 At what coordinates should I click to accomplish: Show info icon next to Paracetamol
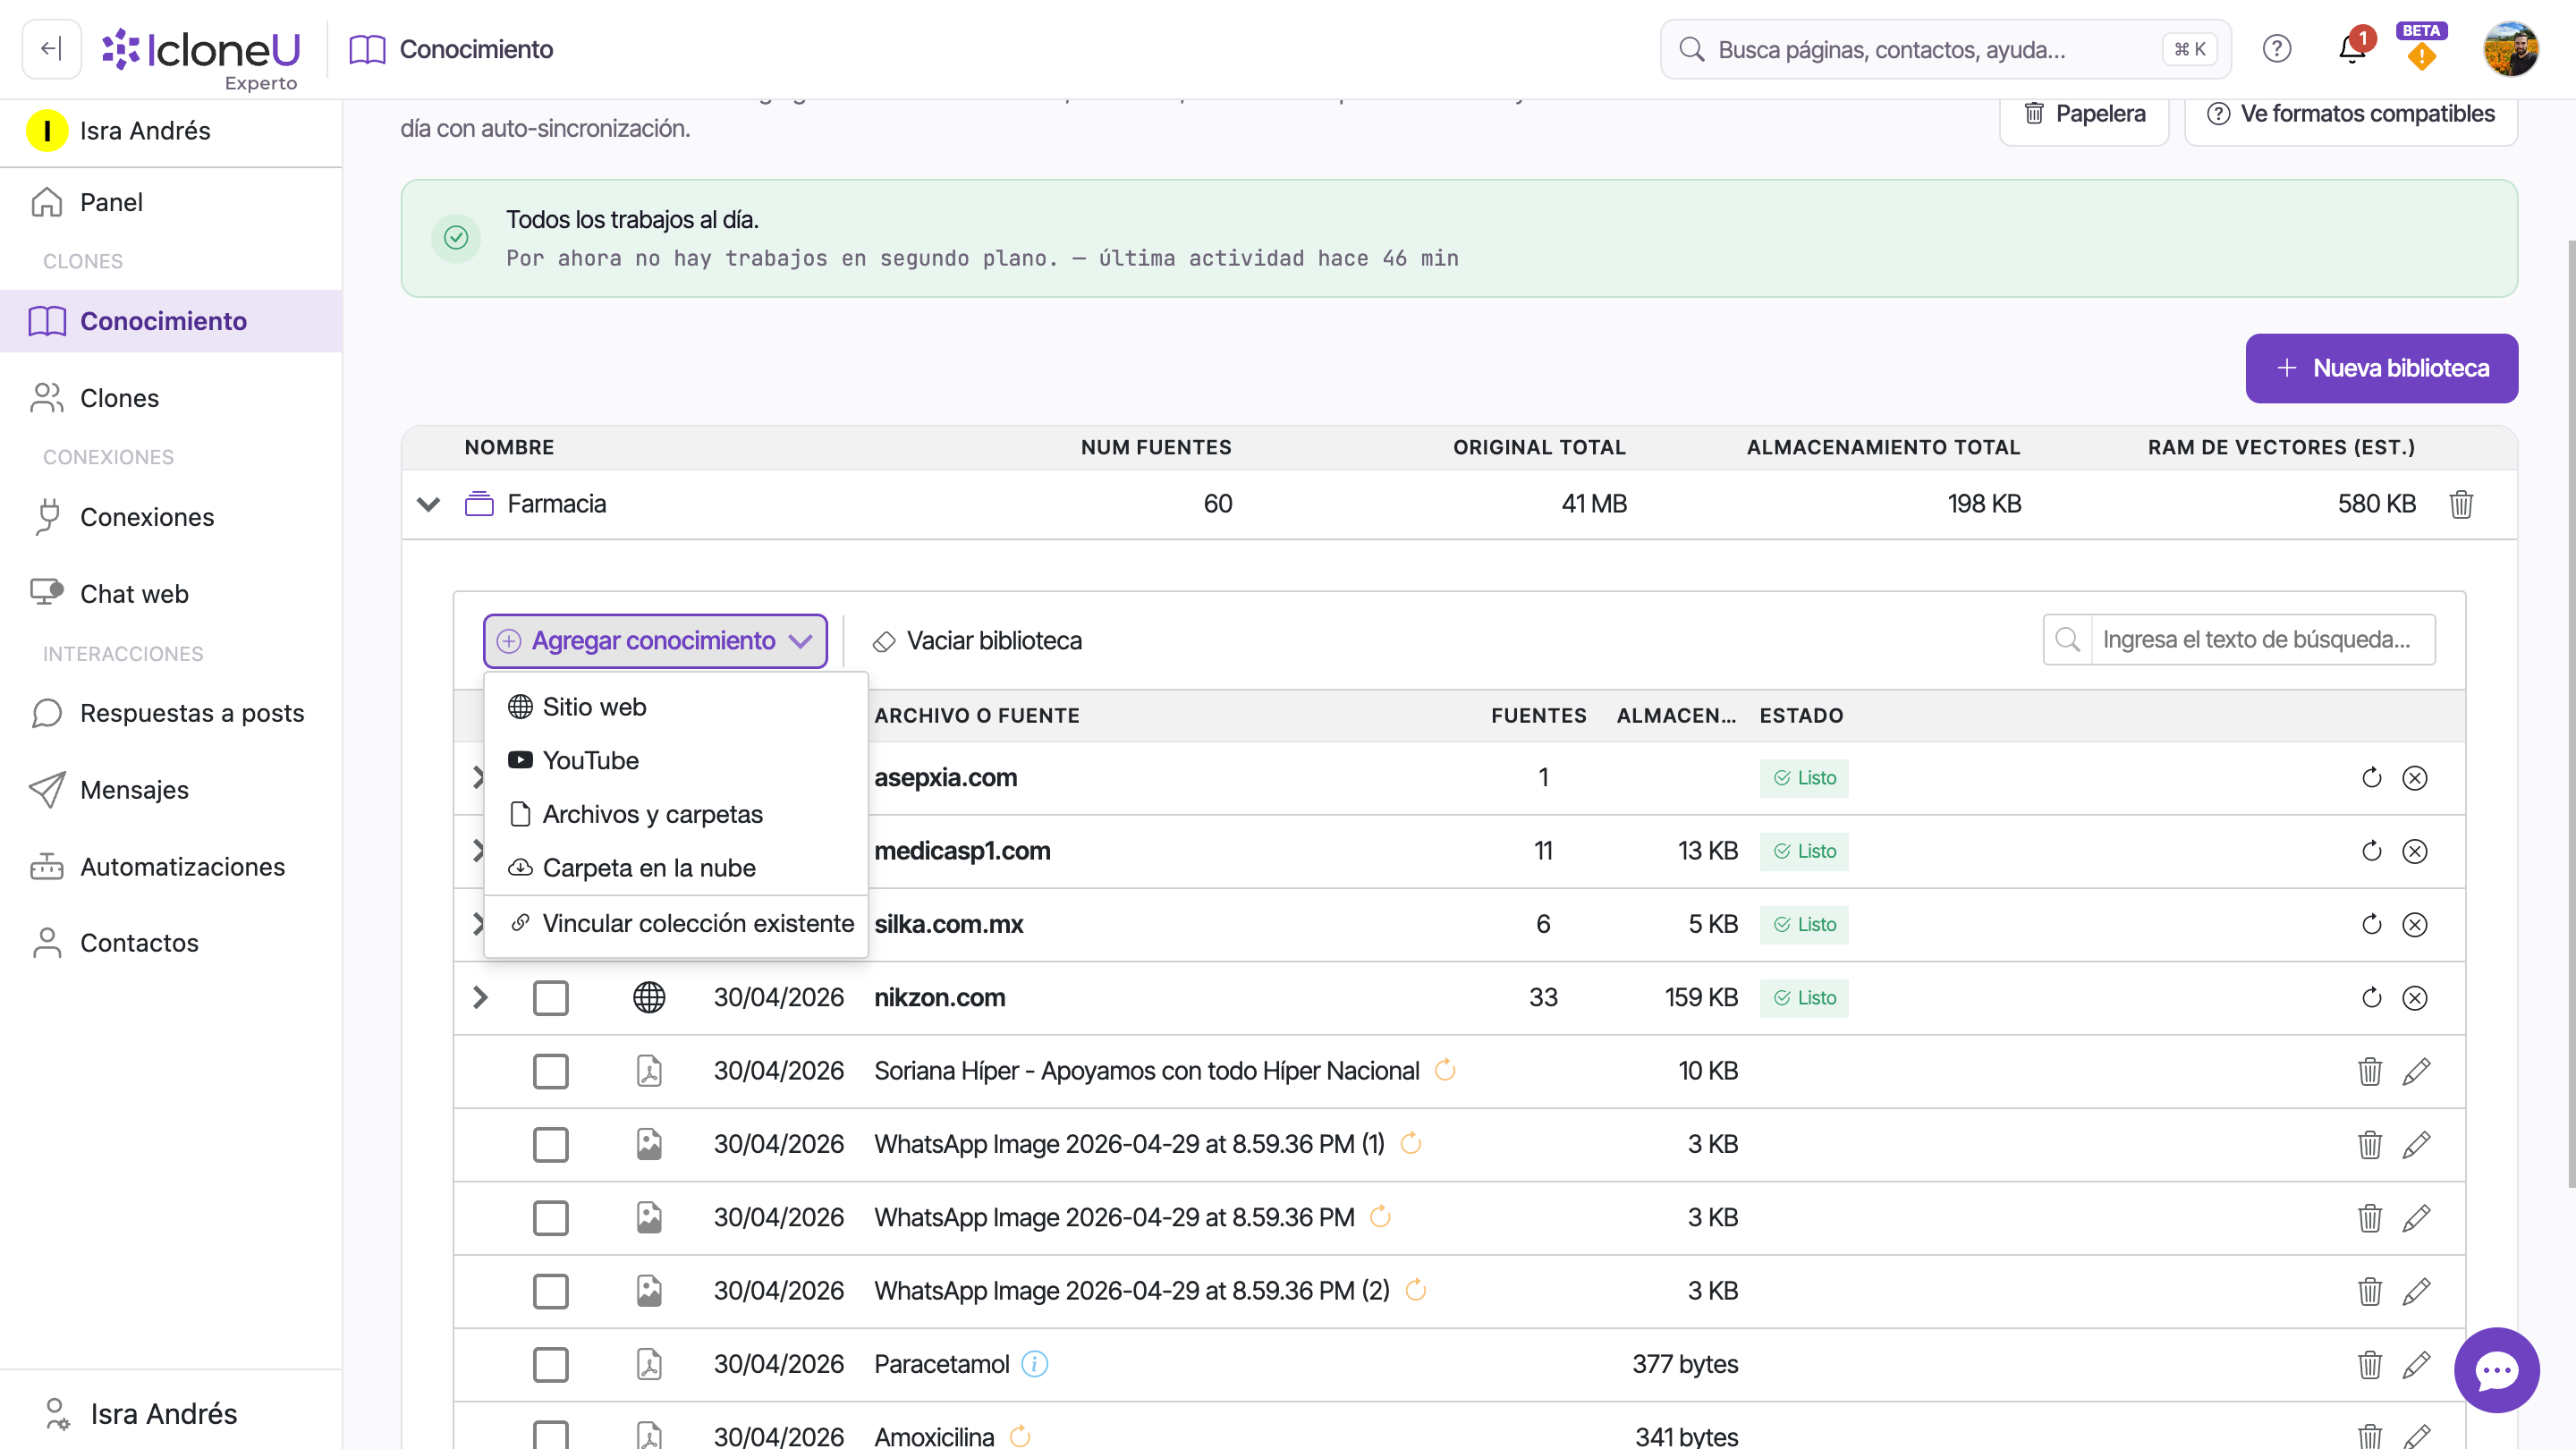coord(1034,1364)
